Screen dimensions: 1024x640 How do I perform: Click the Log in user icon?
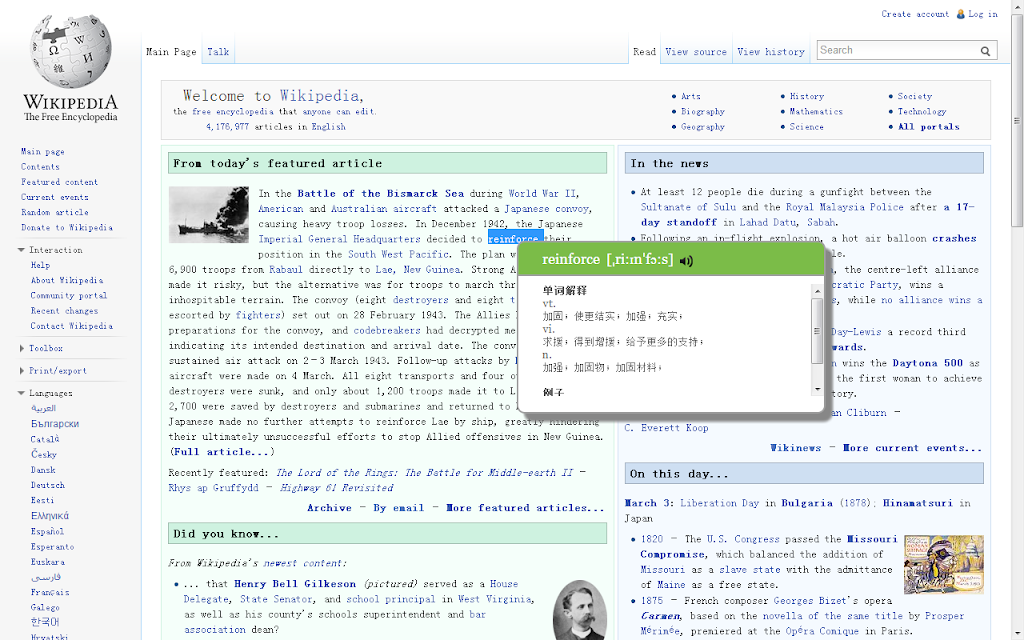click(x=960, y=14)
